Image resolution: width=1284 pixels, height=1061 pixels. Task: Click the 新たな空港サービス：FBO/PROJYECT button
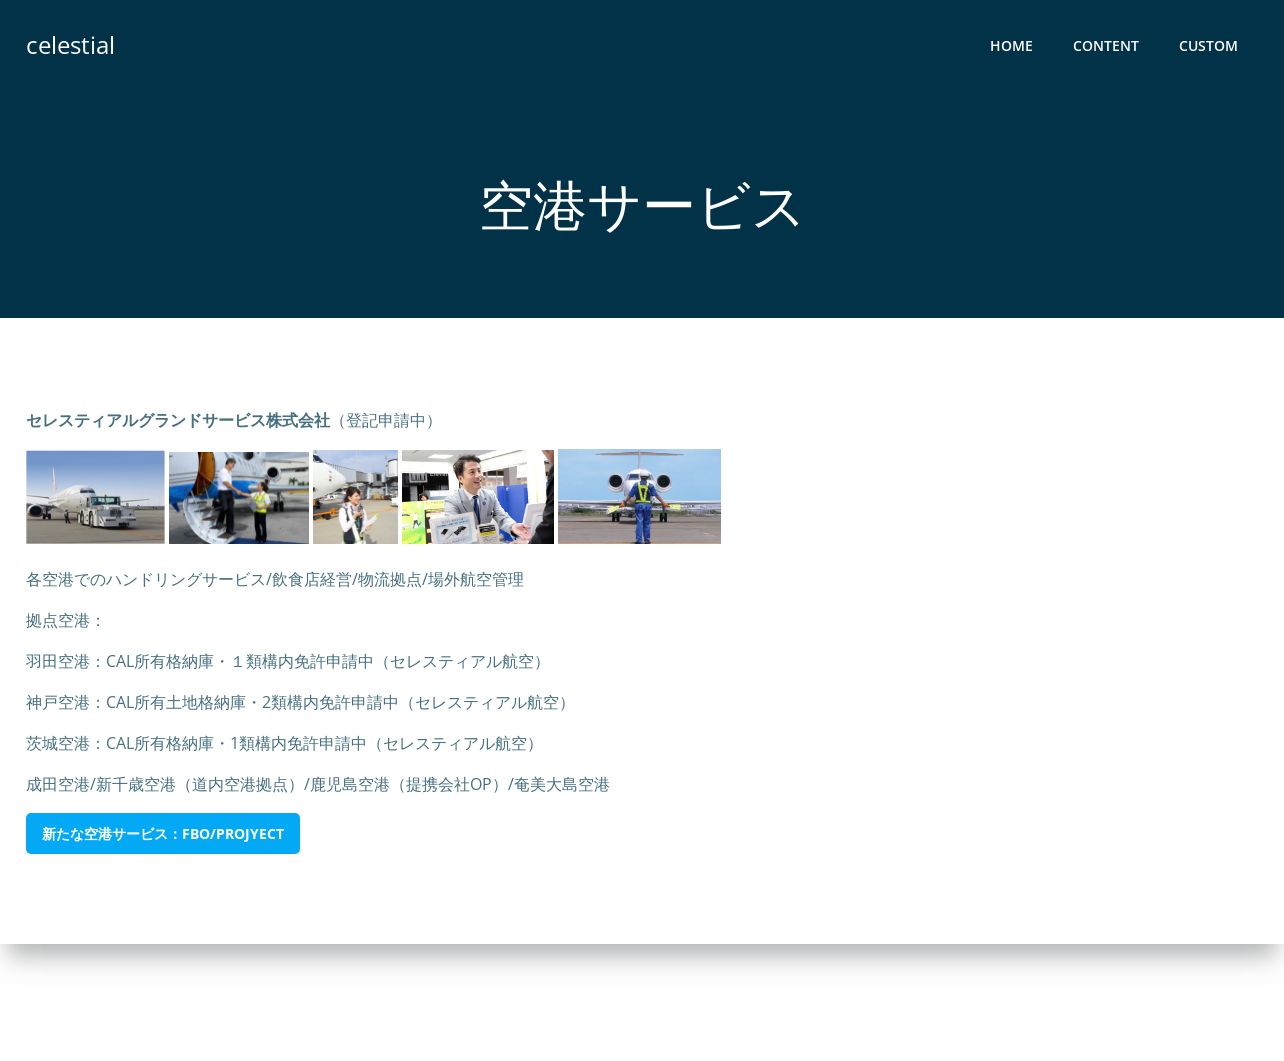(163, 833)
